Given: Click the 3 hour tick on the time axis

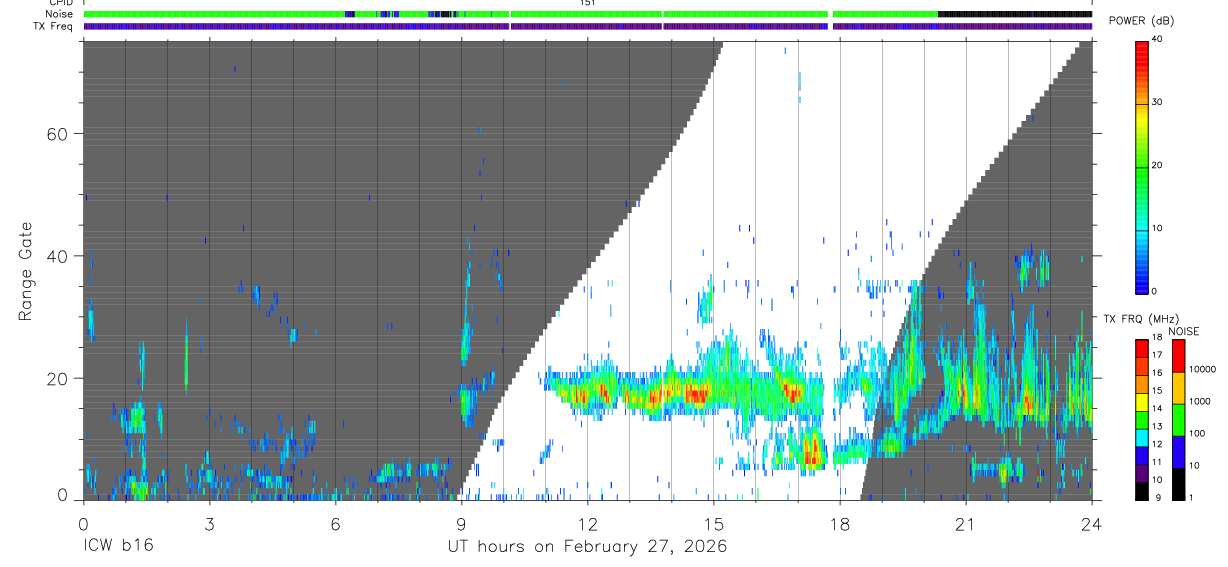Looking at the screenshot, I should coord(209,524).
